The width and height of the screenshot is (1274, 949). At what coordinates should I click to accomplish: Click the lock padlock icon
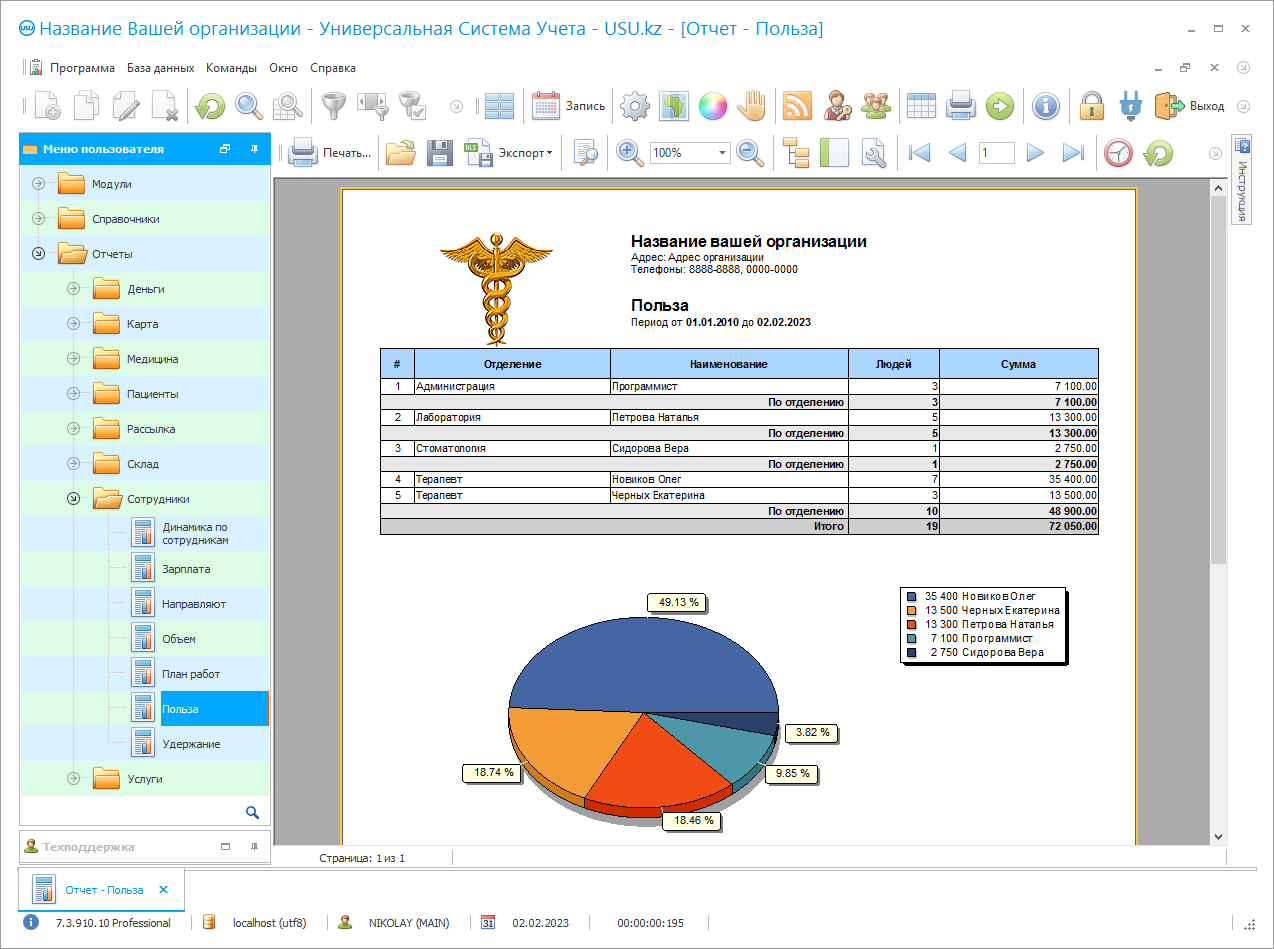click(x=1091, y=106)
